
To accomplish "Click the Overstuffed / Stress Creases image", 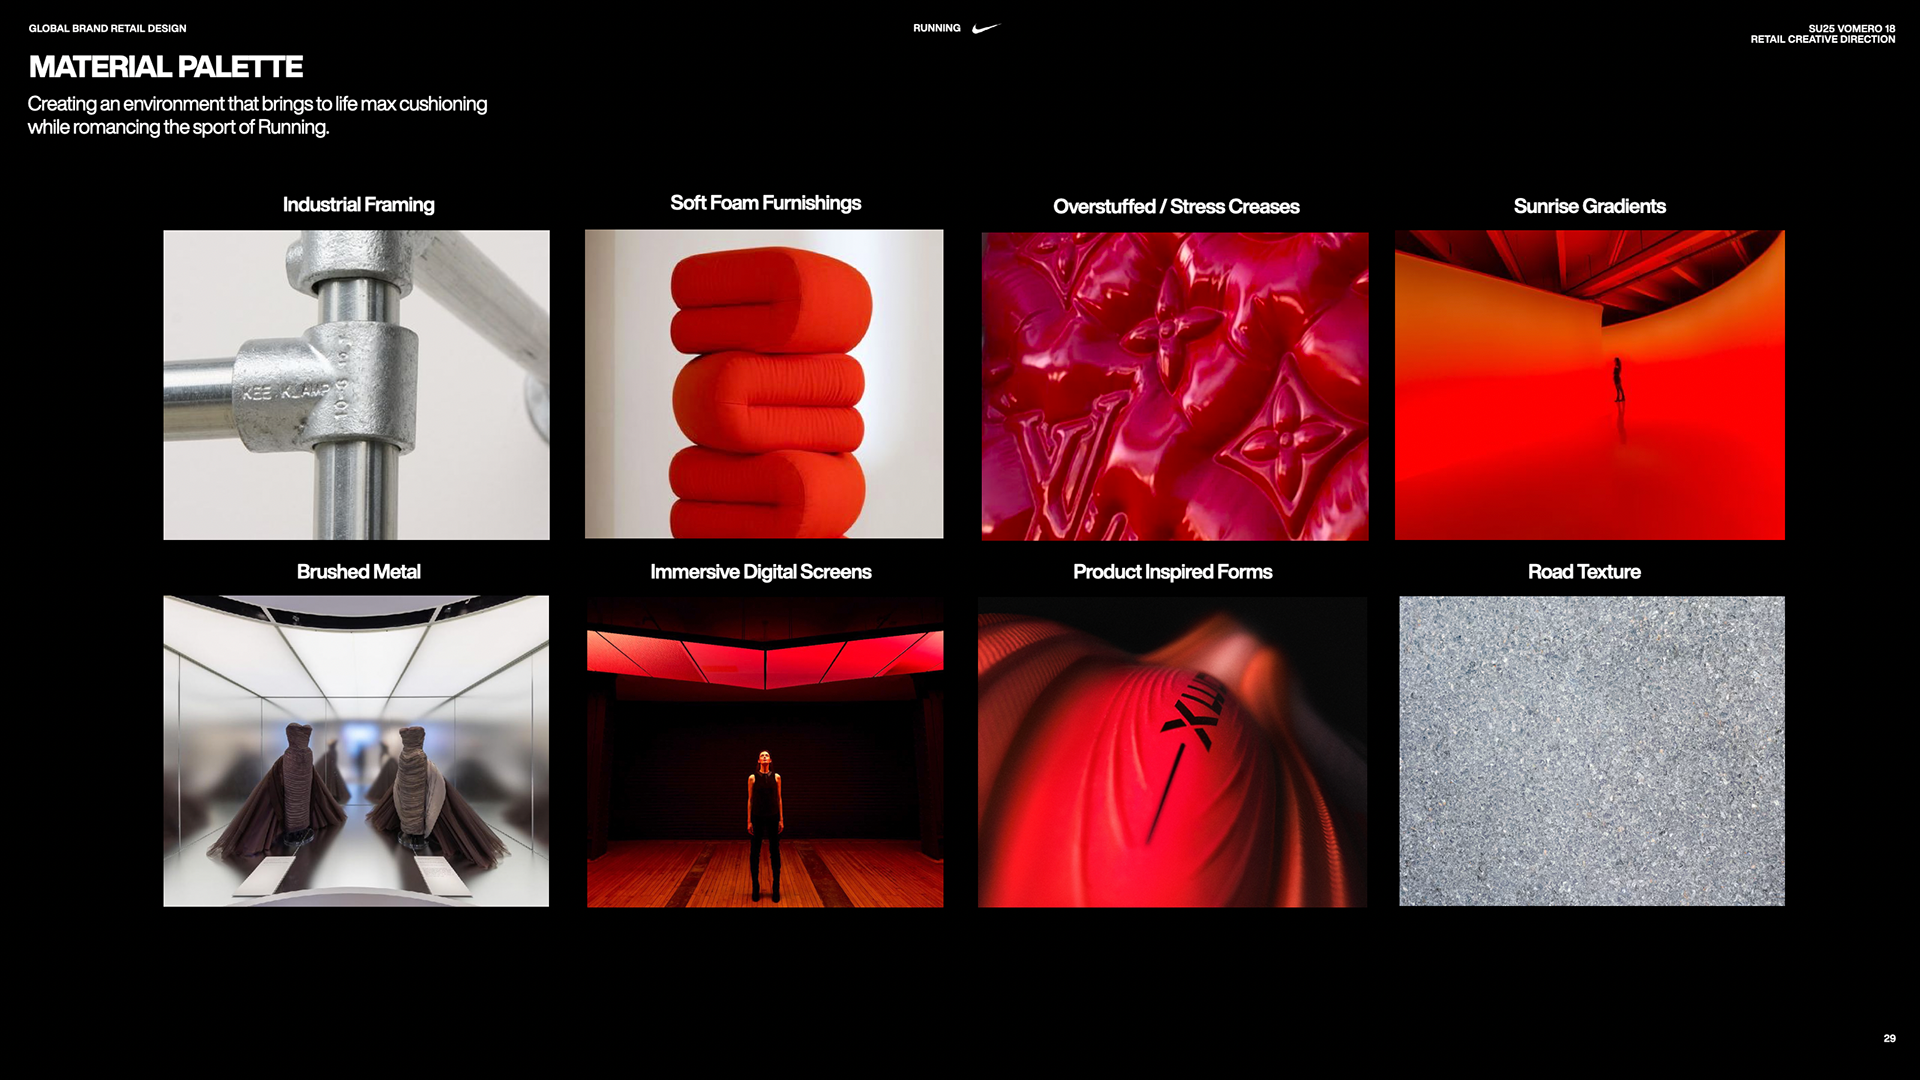I will coord(1175,386).
